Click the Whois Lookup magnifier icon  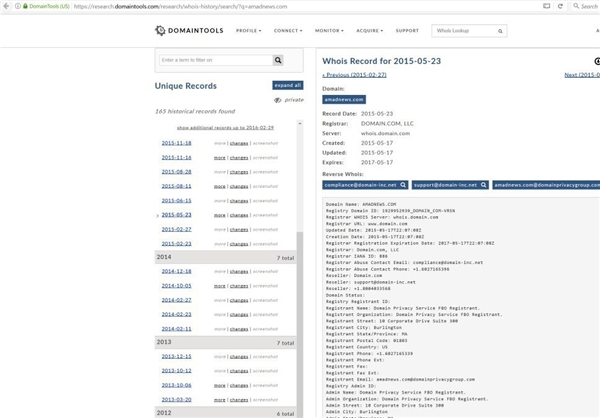pos(500,31)
